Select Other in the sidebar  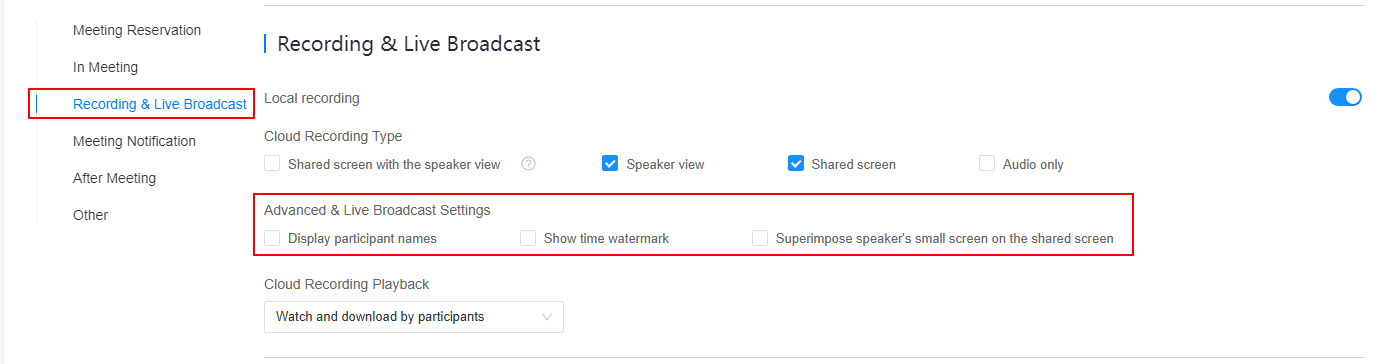(x=90, y=215)
